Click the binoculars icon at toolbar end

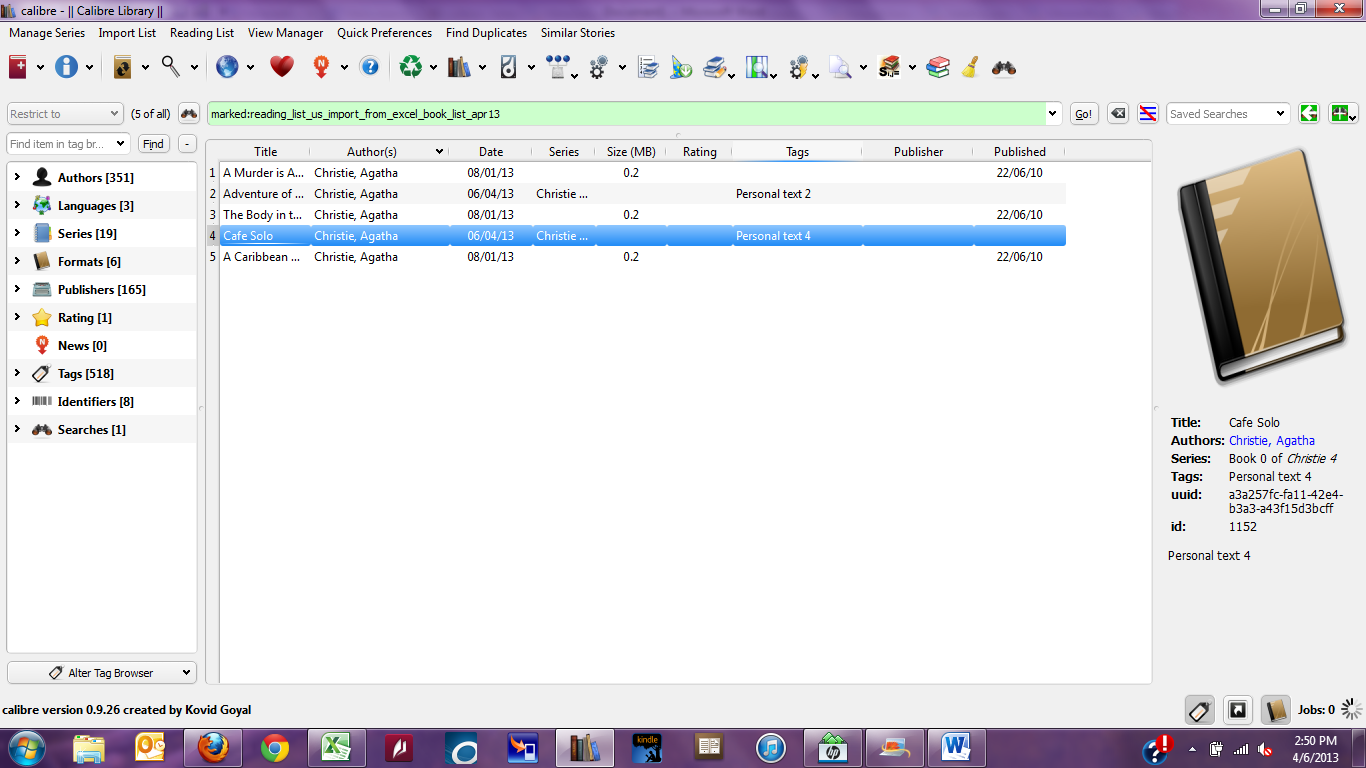click(x=1004, y=67)
